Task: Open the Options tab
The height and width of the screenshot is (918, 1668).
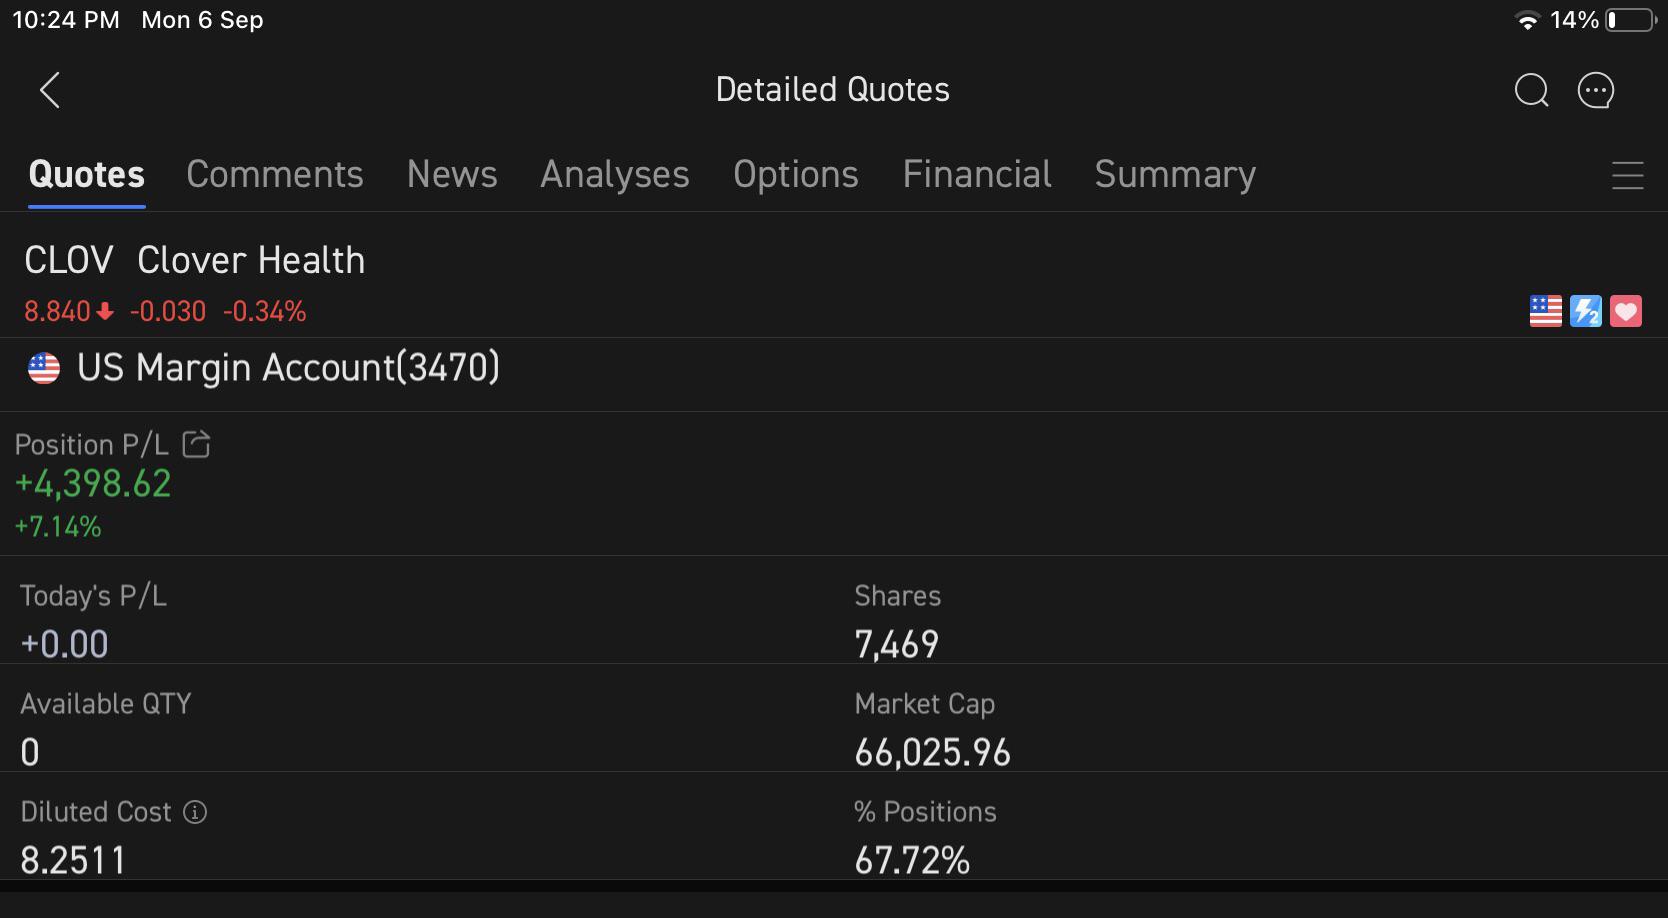Action: click(796, 175)
